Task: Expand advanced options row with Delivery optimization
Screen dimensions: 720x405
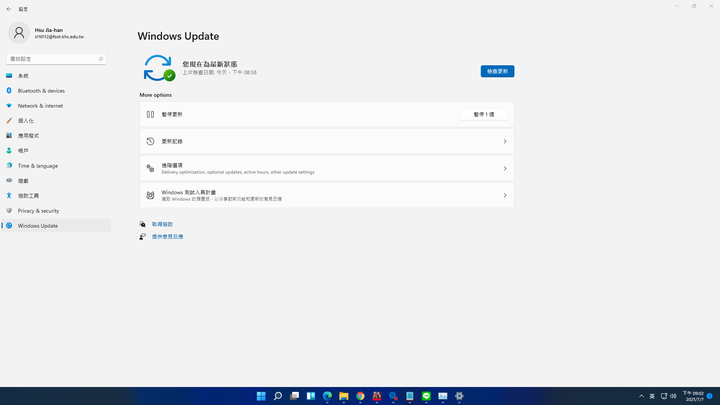Action: point(327,169)
